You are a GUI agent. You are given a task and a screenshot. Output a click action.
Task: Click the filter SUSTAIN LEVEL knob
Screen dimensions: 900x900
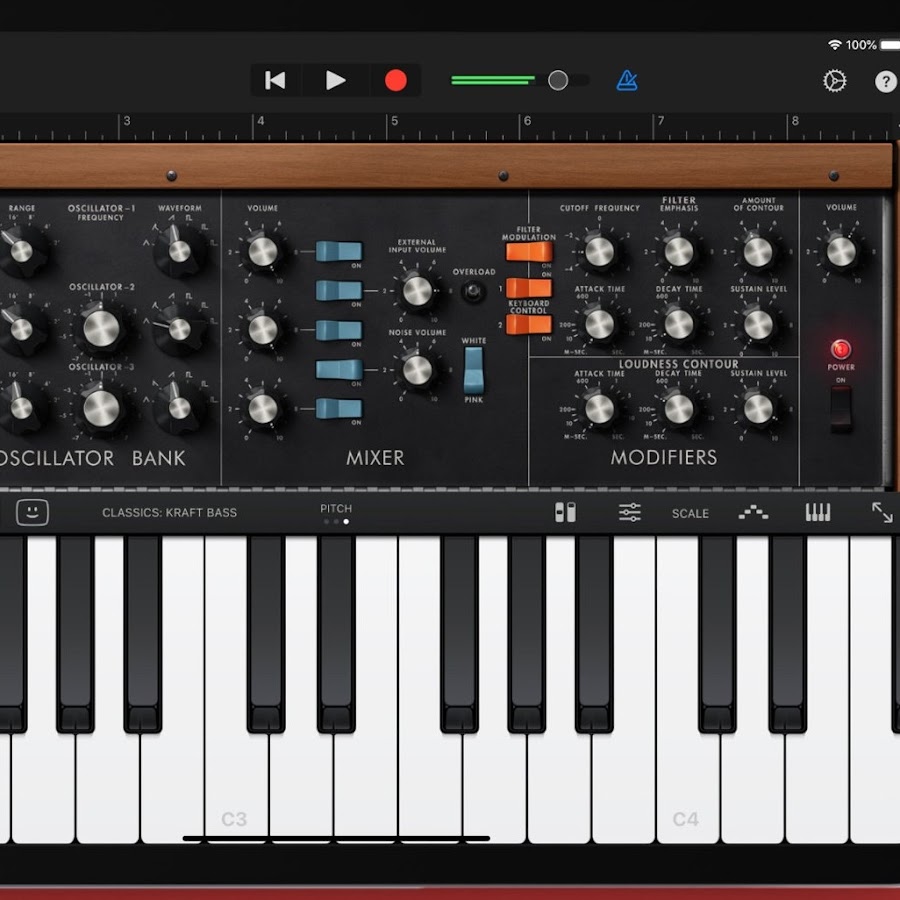click(758, 324)
